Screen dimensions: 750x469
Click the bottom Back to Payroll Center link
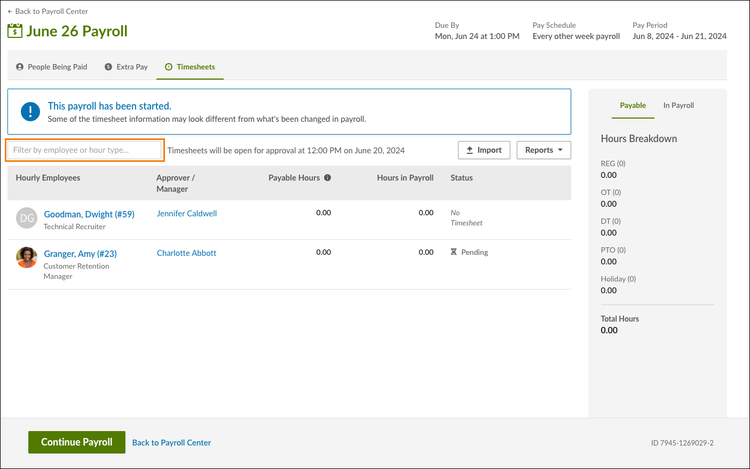[x=171, y=443]
